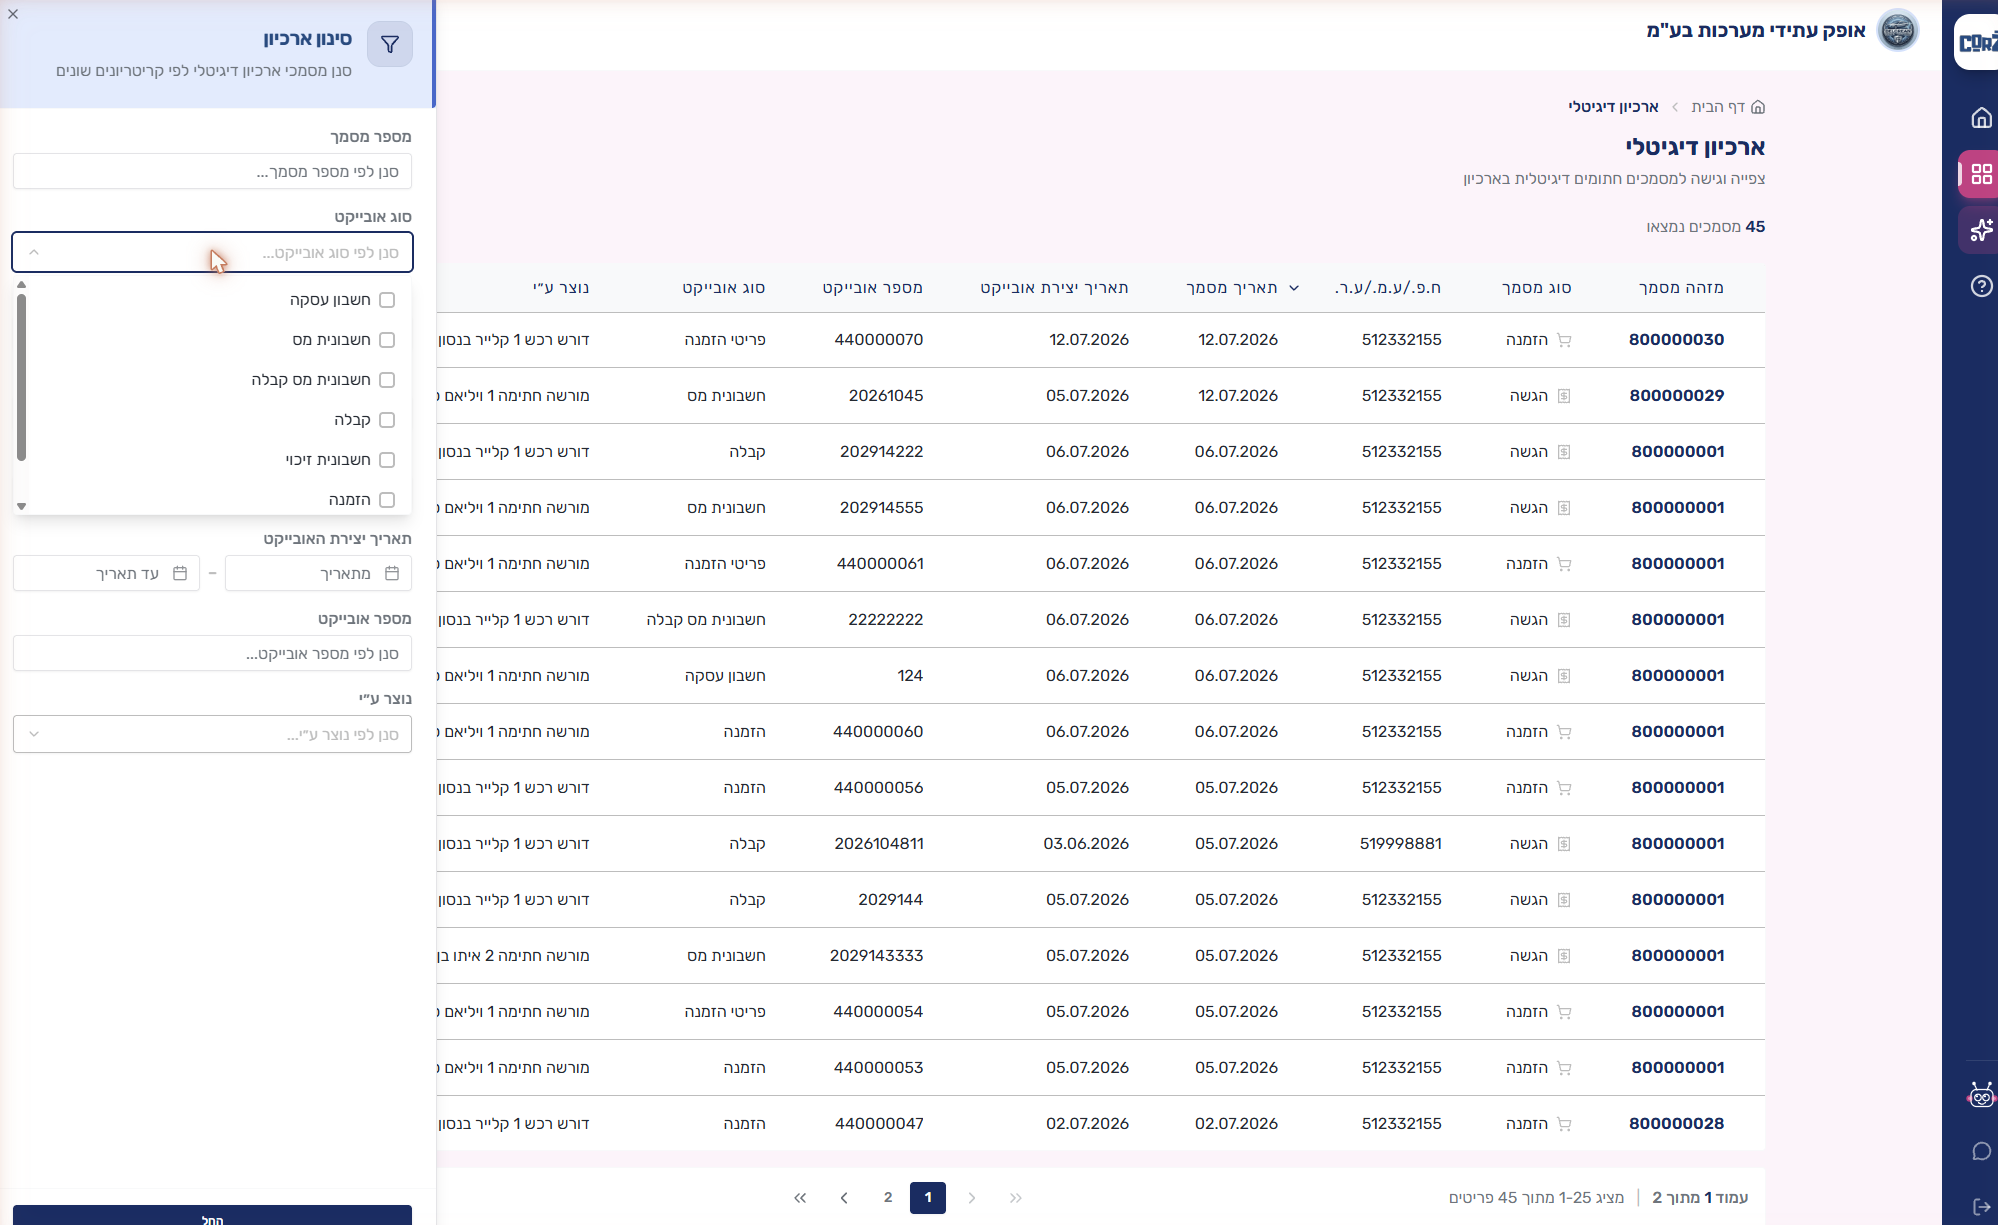
Task: Click the calendar icon in מתאריך field
Action: pos(392,573)
